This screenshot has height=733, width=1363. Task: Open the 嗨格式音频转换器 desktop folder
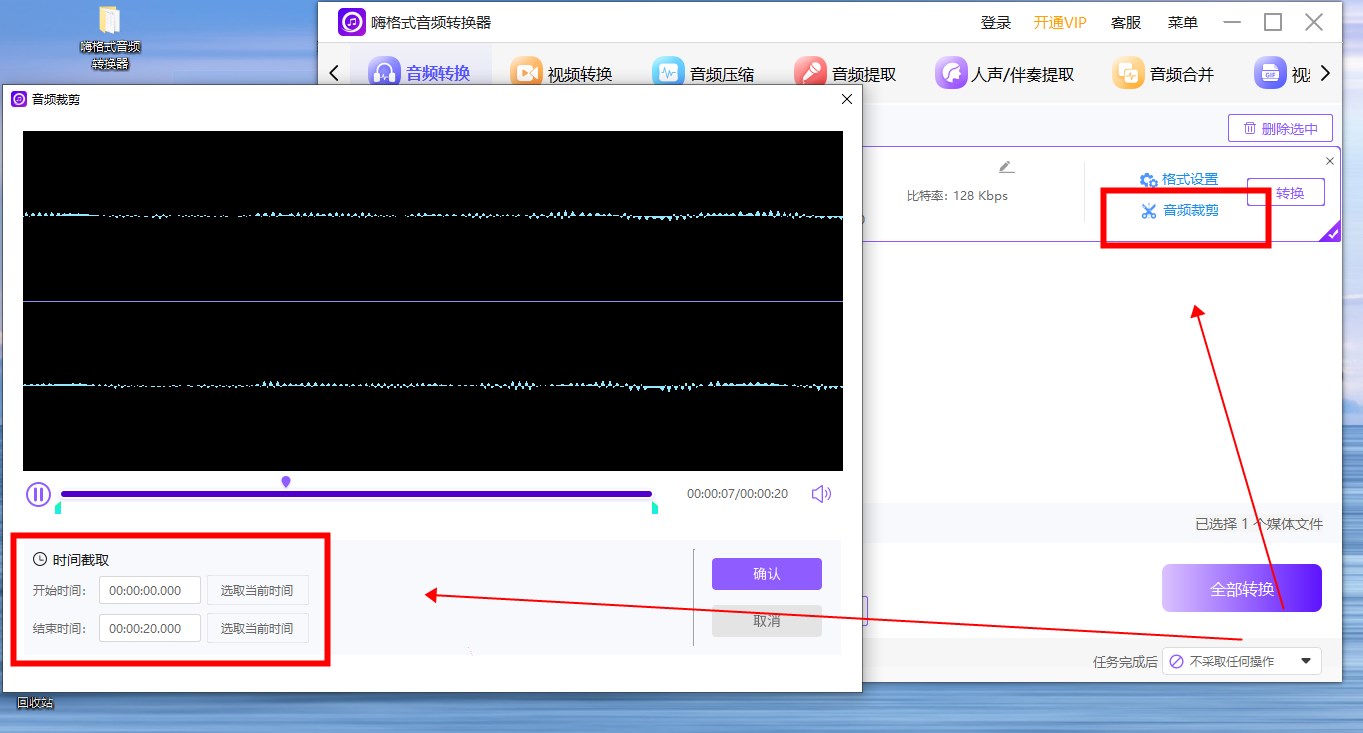[110, 38]
